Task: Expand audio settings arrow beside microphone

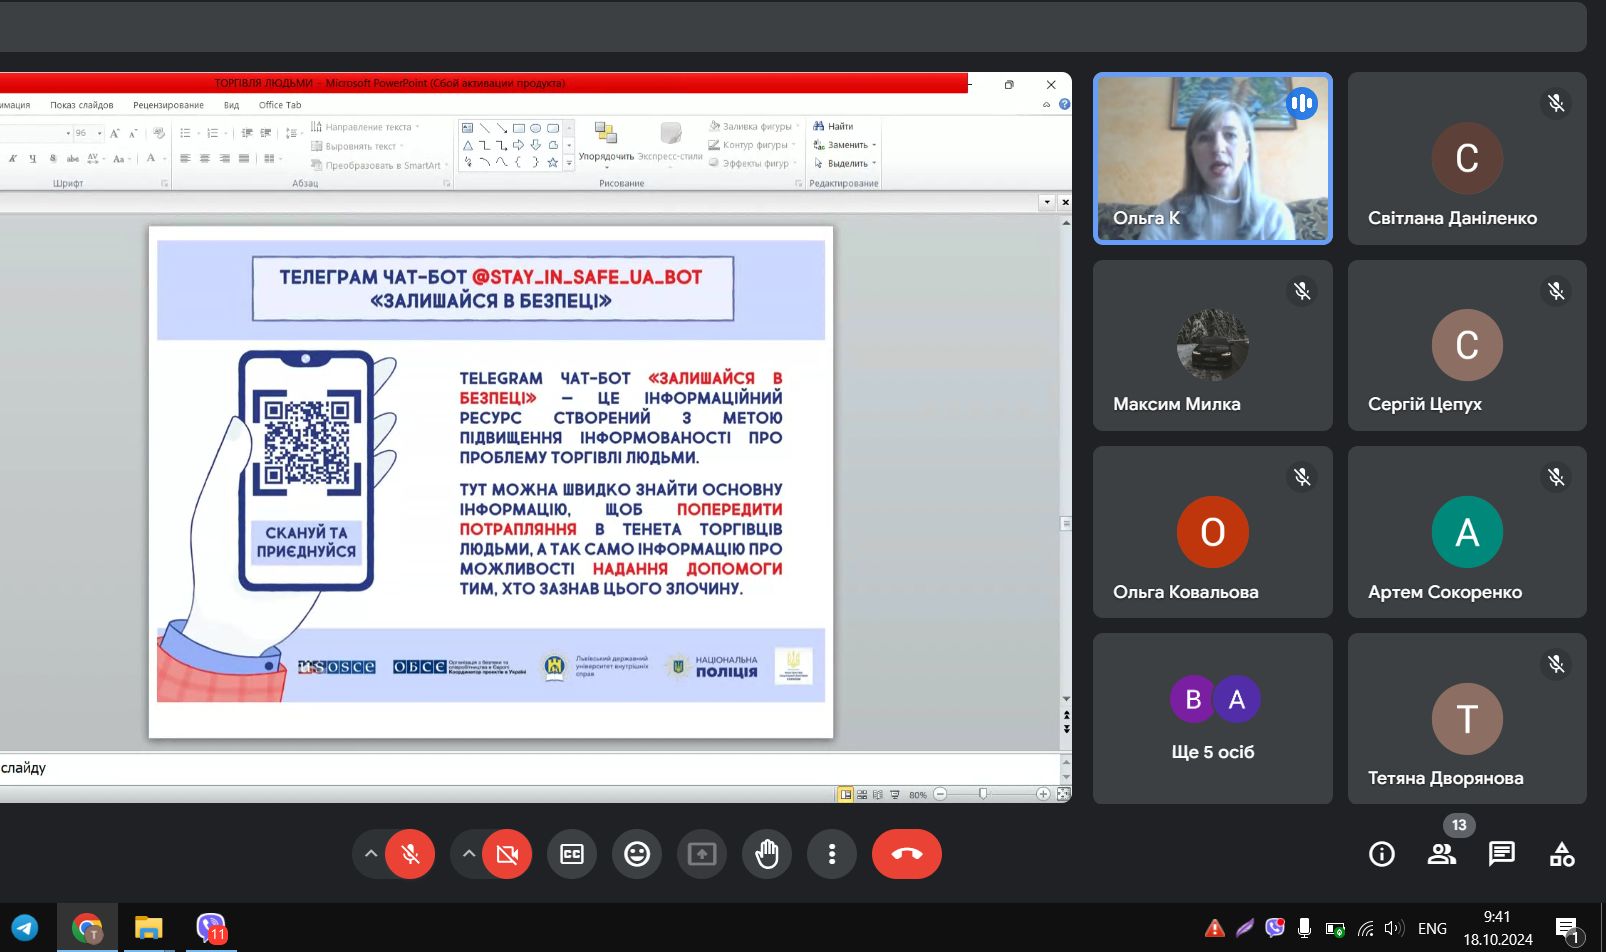Action: [371, 854]
